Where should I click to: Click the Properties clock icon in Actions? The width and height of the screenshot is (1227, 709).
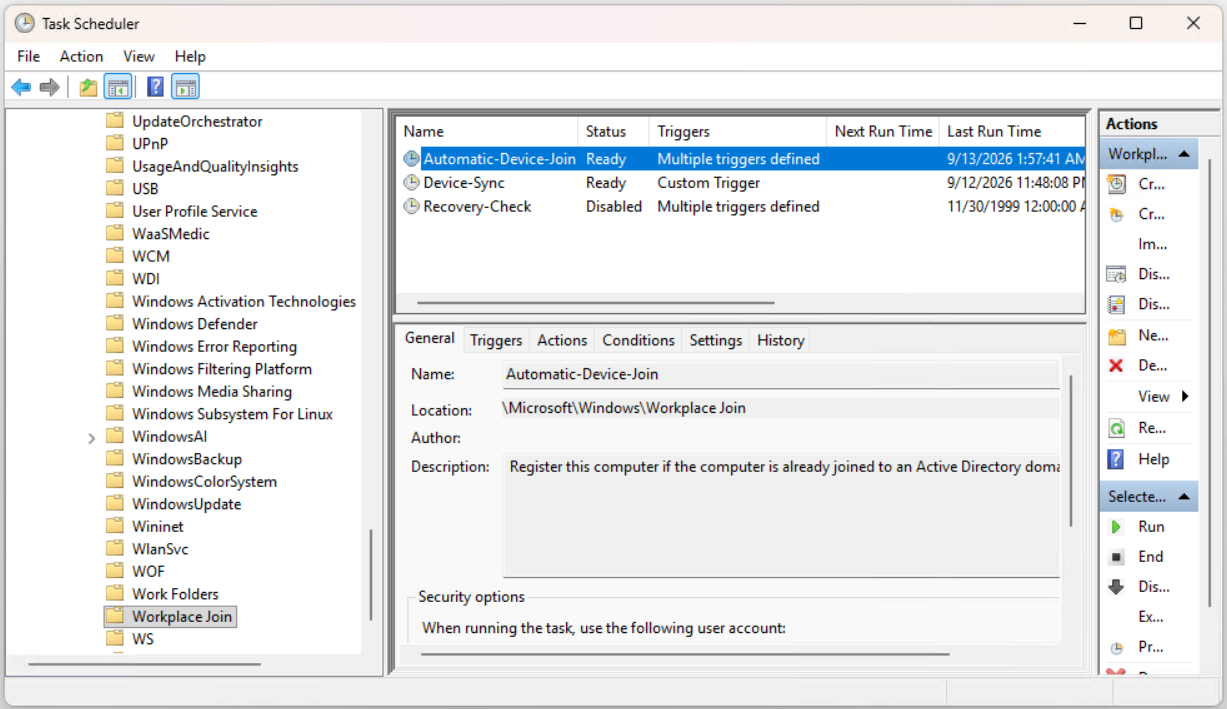pos(1116,647)
